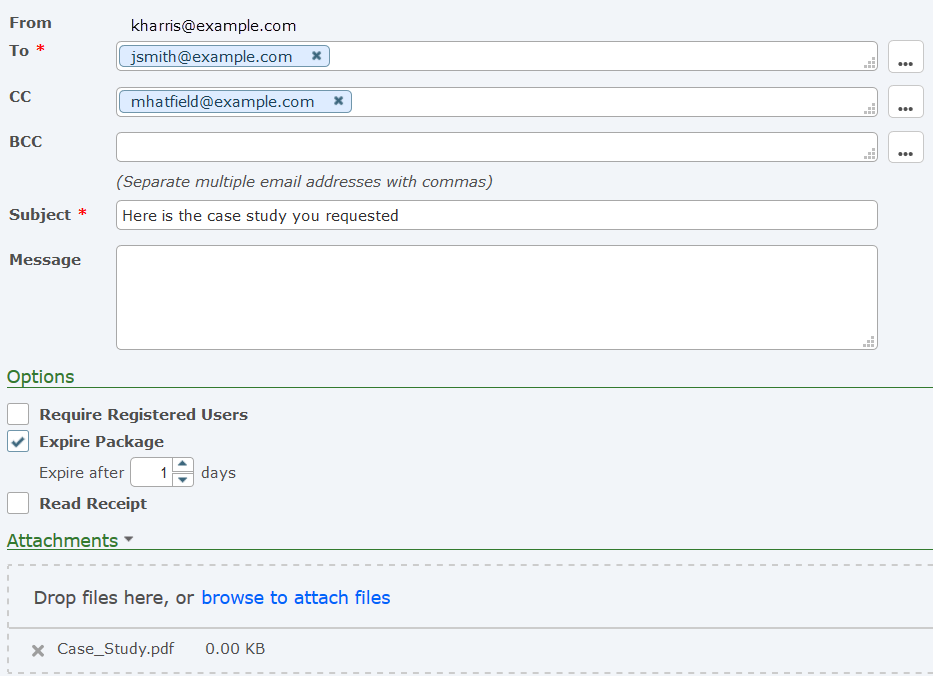Increase expire days with up arrow
The width and height of the screenshot is (933, 676).
click(x=183, y=465)
